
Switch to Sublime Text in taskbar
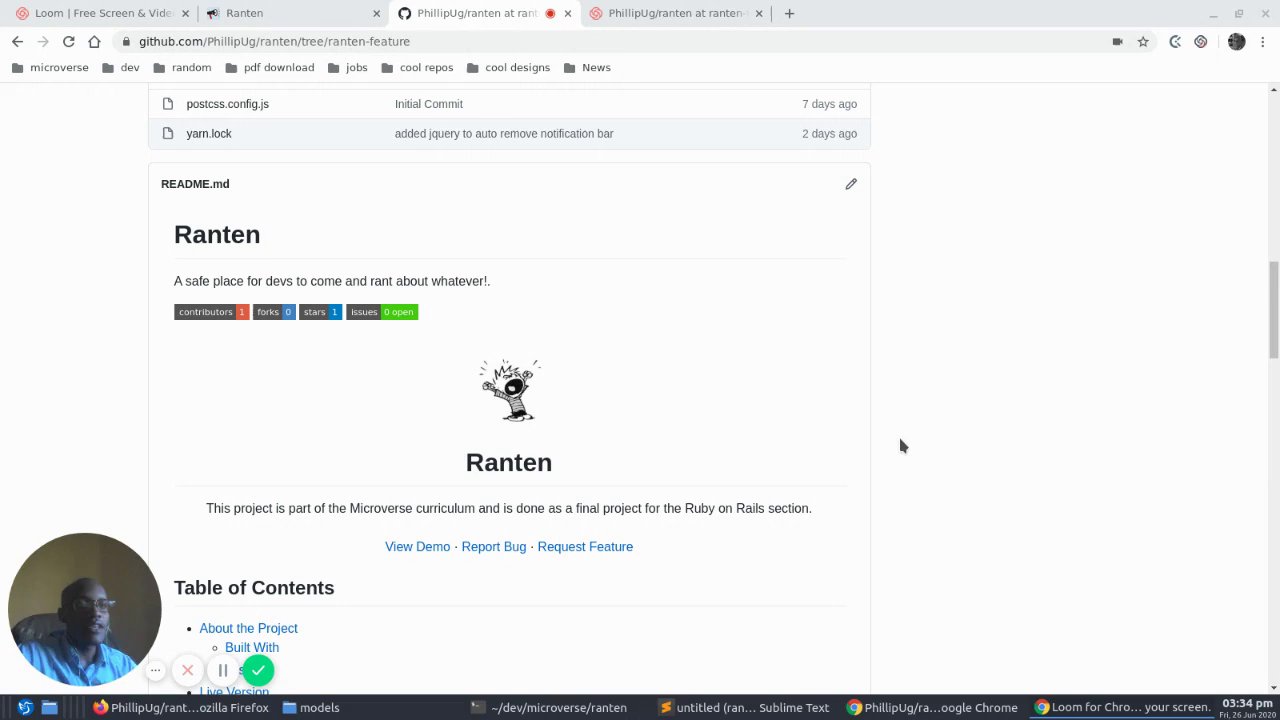(x=744, y=707)
